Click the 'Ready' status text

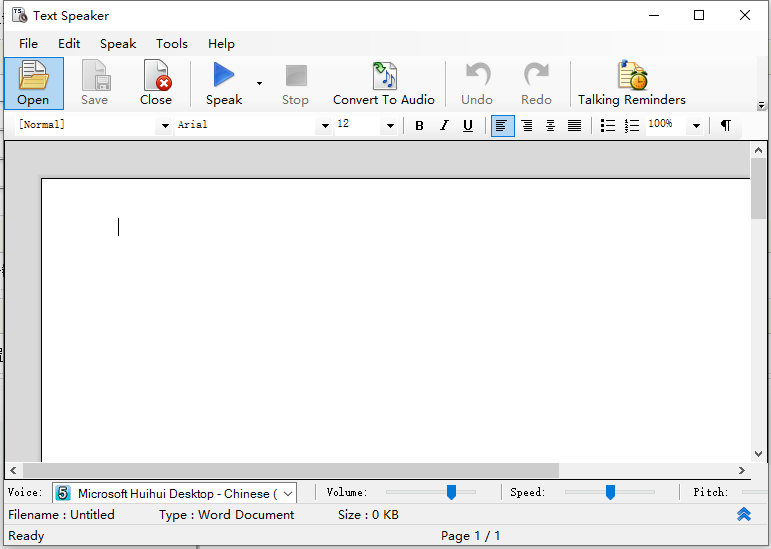[x=26, y=536]
